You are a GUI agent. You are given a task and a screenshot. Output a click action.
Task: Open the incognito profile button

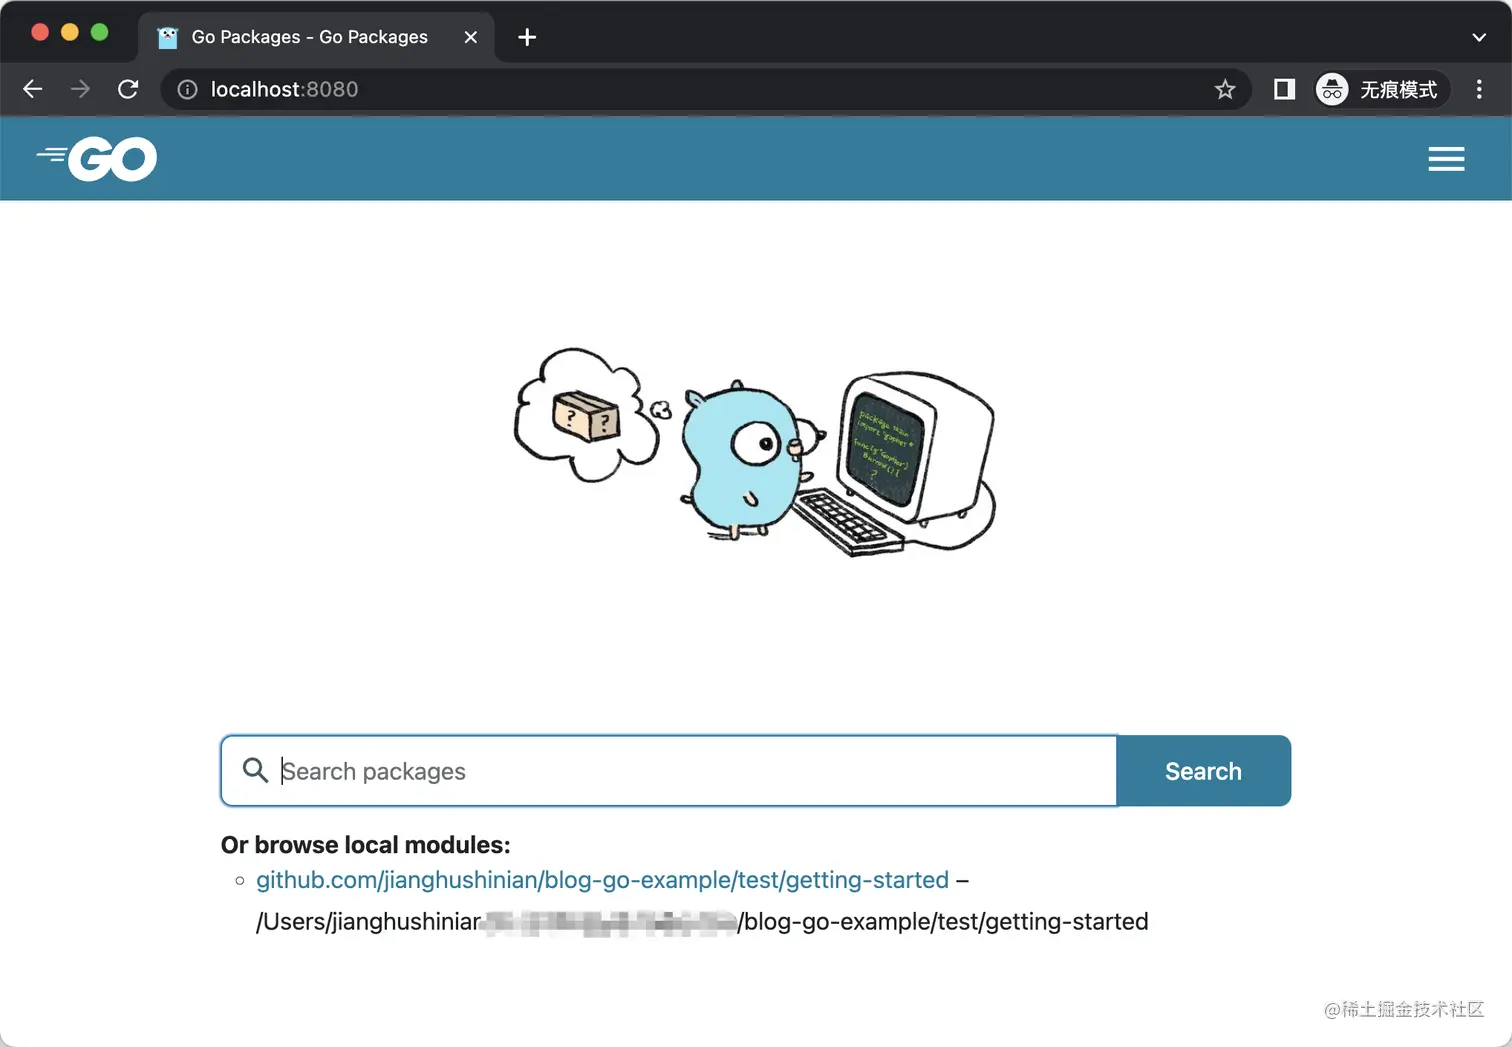[1382, 89]
